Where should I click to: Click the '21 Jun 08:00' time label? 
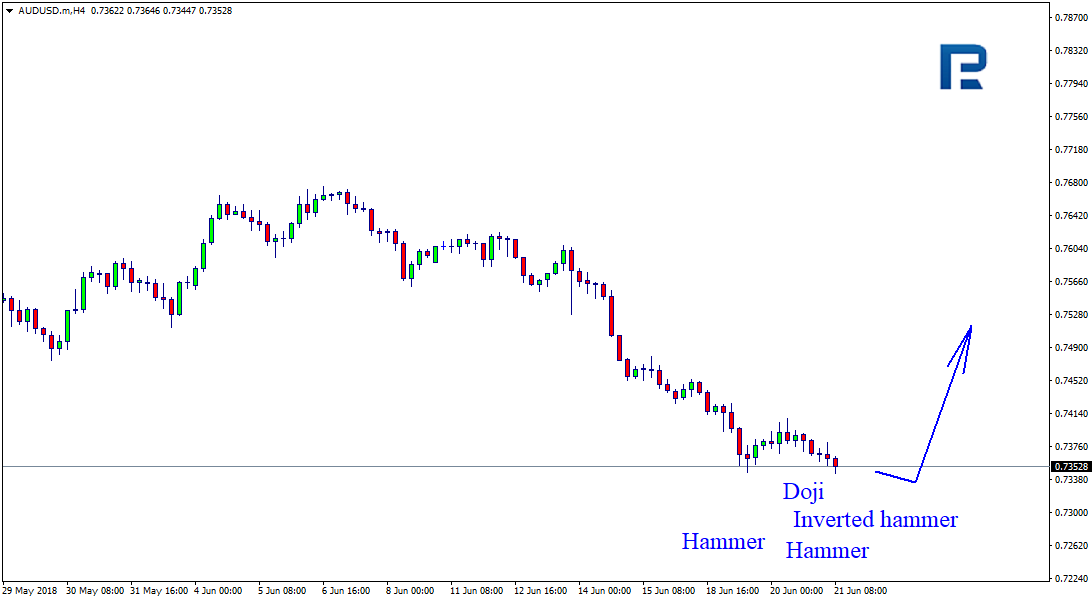[859, 591]
